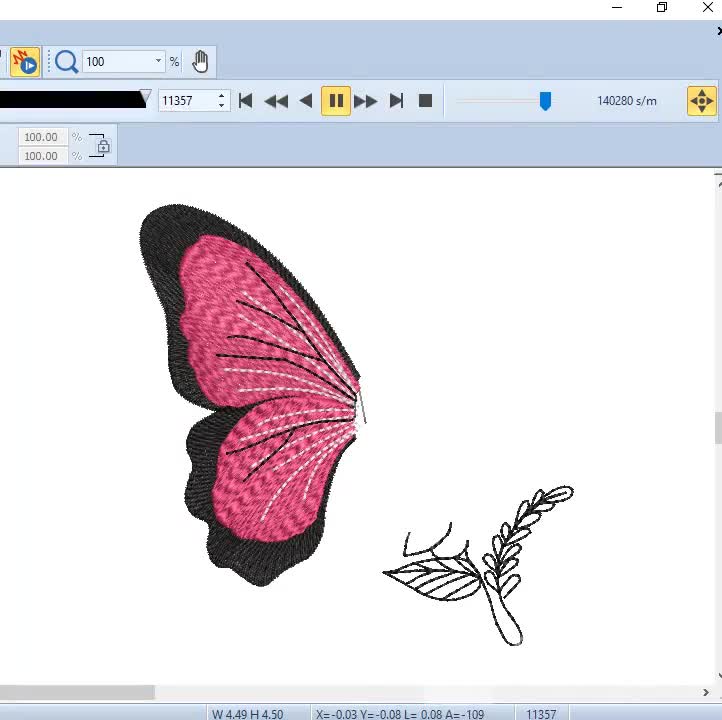Click the top scale percentage field
The width and height of the screenshot is (722, 720).
41,137
